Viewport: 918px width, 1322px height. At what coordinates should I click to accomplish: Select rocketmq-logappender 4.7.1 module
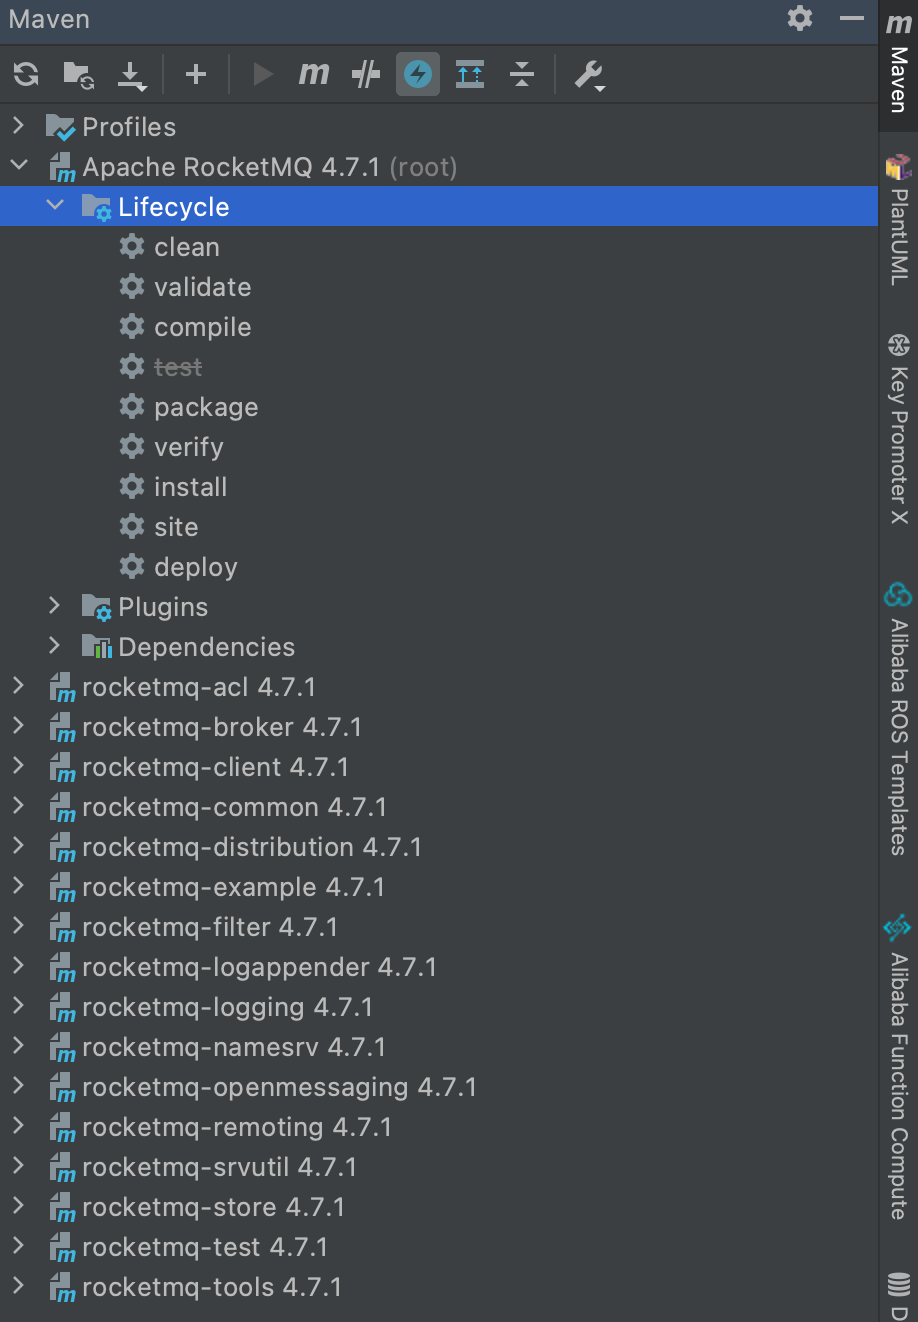point(259,967)
